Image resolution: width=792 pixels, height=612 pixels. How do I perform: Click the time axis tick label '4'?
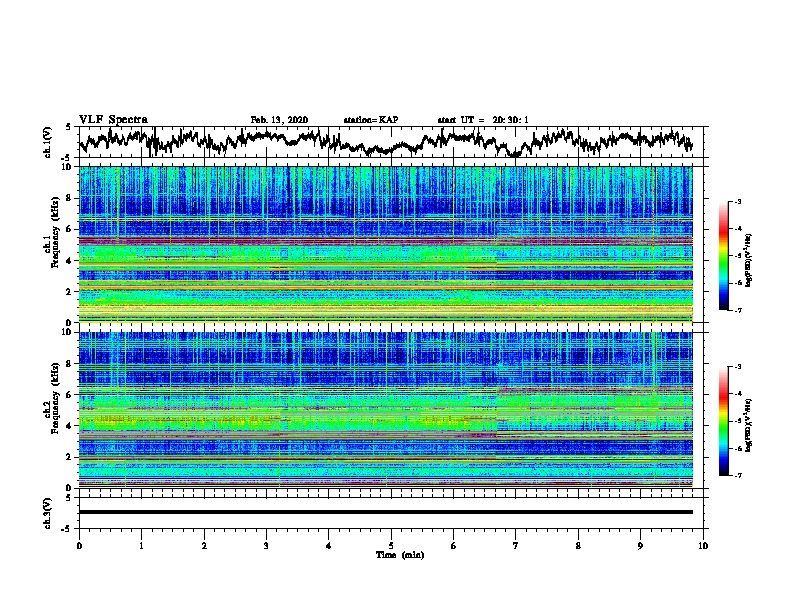pyautogui.click(x=329, y=546)
